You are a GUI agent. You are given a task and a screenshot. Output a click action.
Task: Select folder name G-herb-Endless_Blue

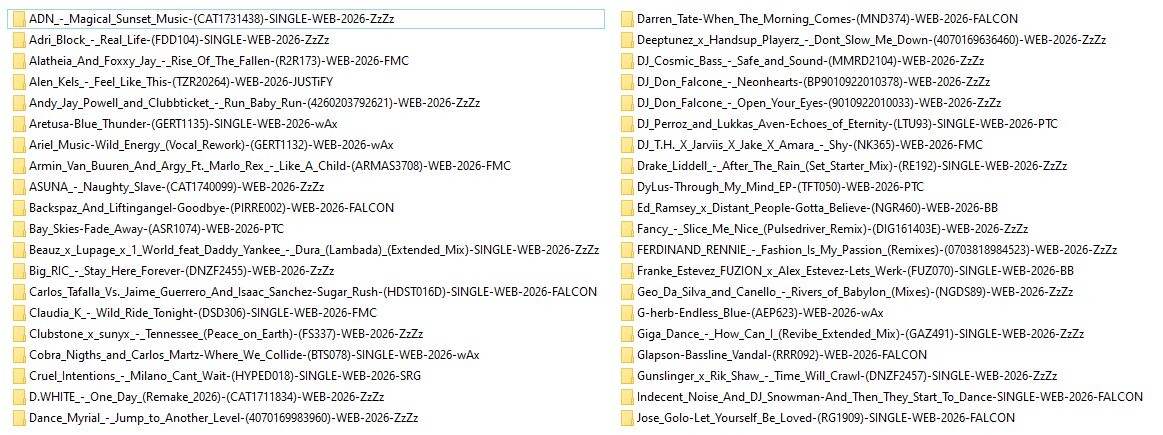pyautogui.click(x=760, y=313)
